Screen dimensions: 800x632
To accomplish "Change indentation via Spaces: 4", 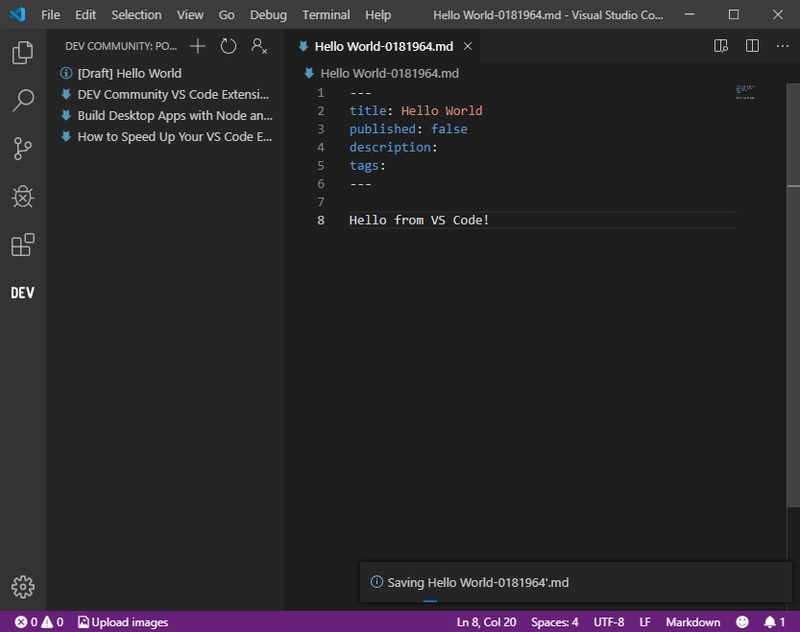I will point(555,622).
